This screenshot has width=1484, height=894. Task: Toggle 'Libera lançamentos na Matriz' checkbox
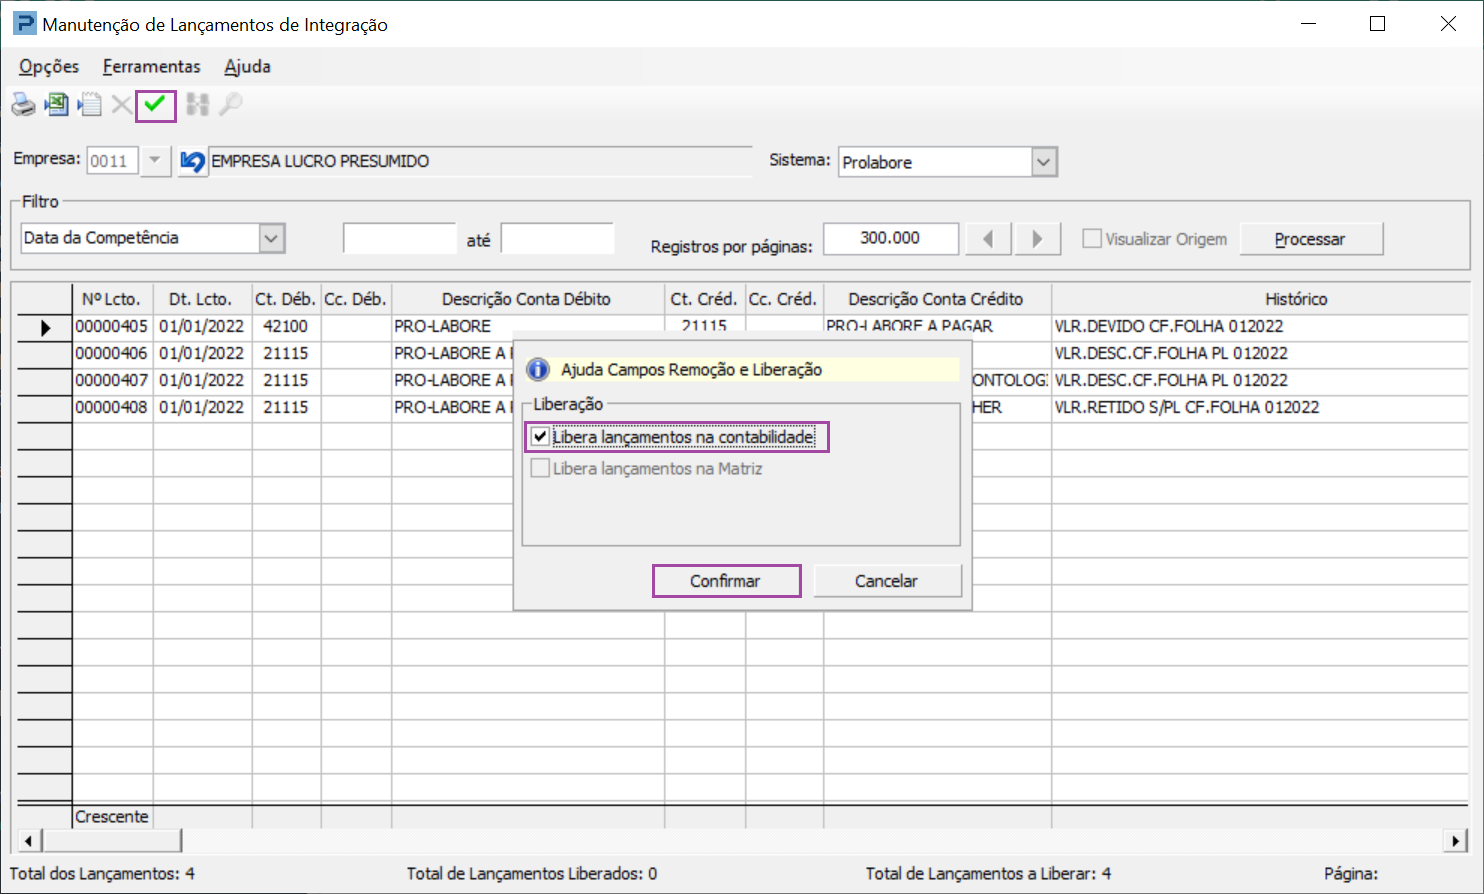pos(540,468)
